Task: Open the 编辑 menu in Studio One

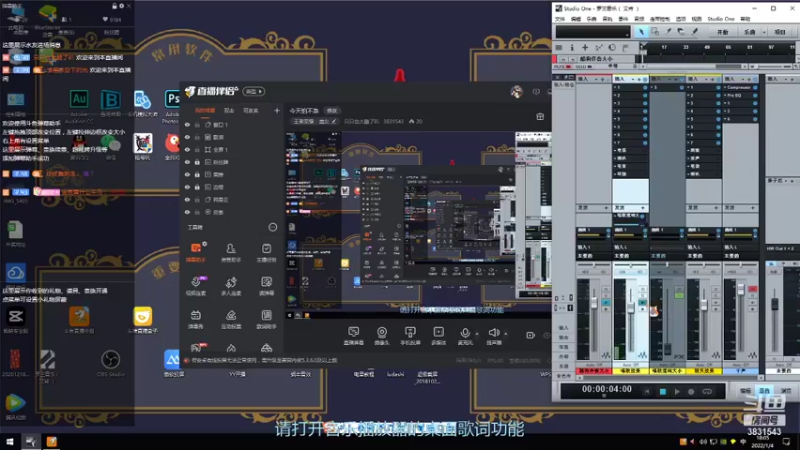Action: tap(576, 19)
